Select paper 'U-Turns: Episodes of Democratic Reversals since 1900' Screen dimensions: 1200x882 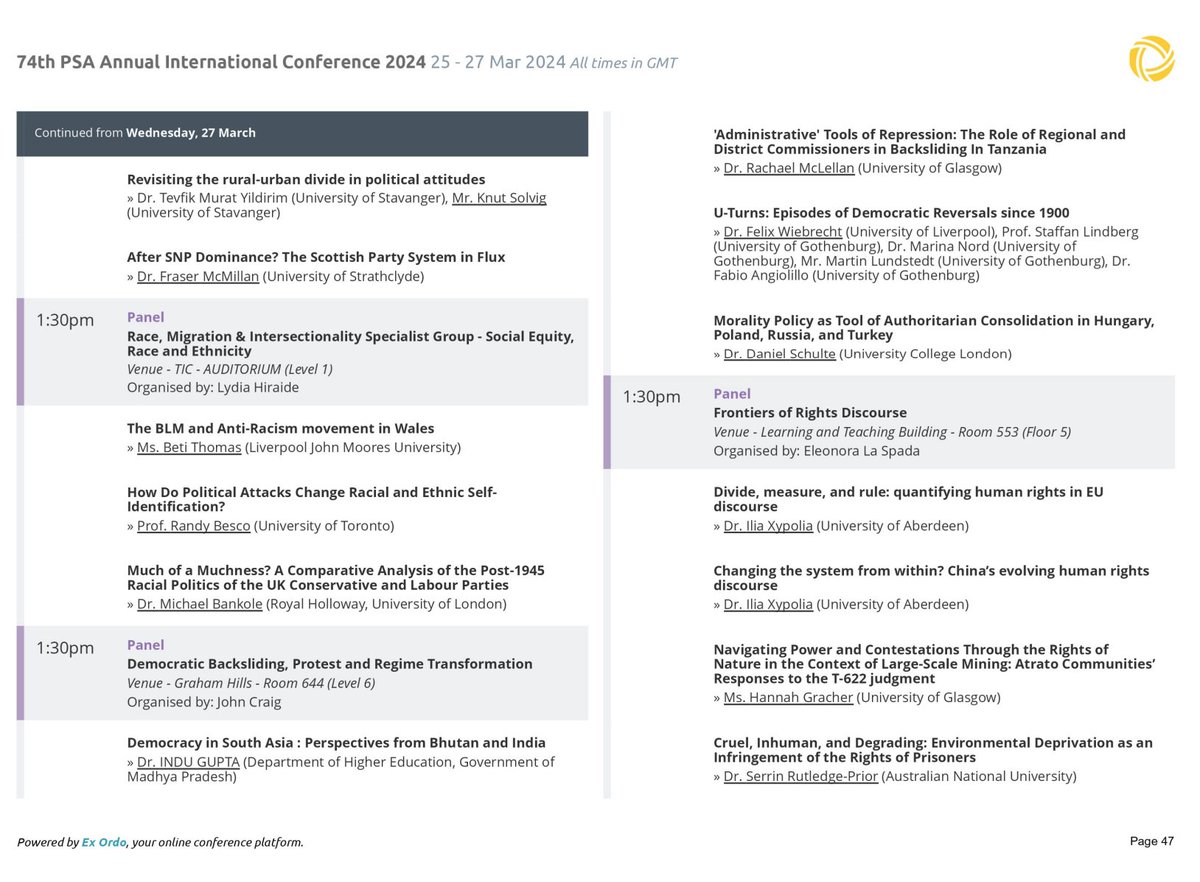click(891, 213)
